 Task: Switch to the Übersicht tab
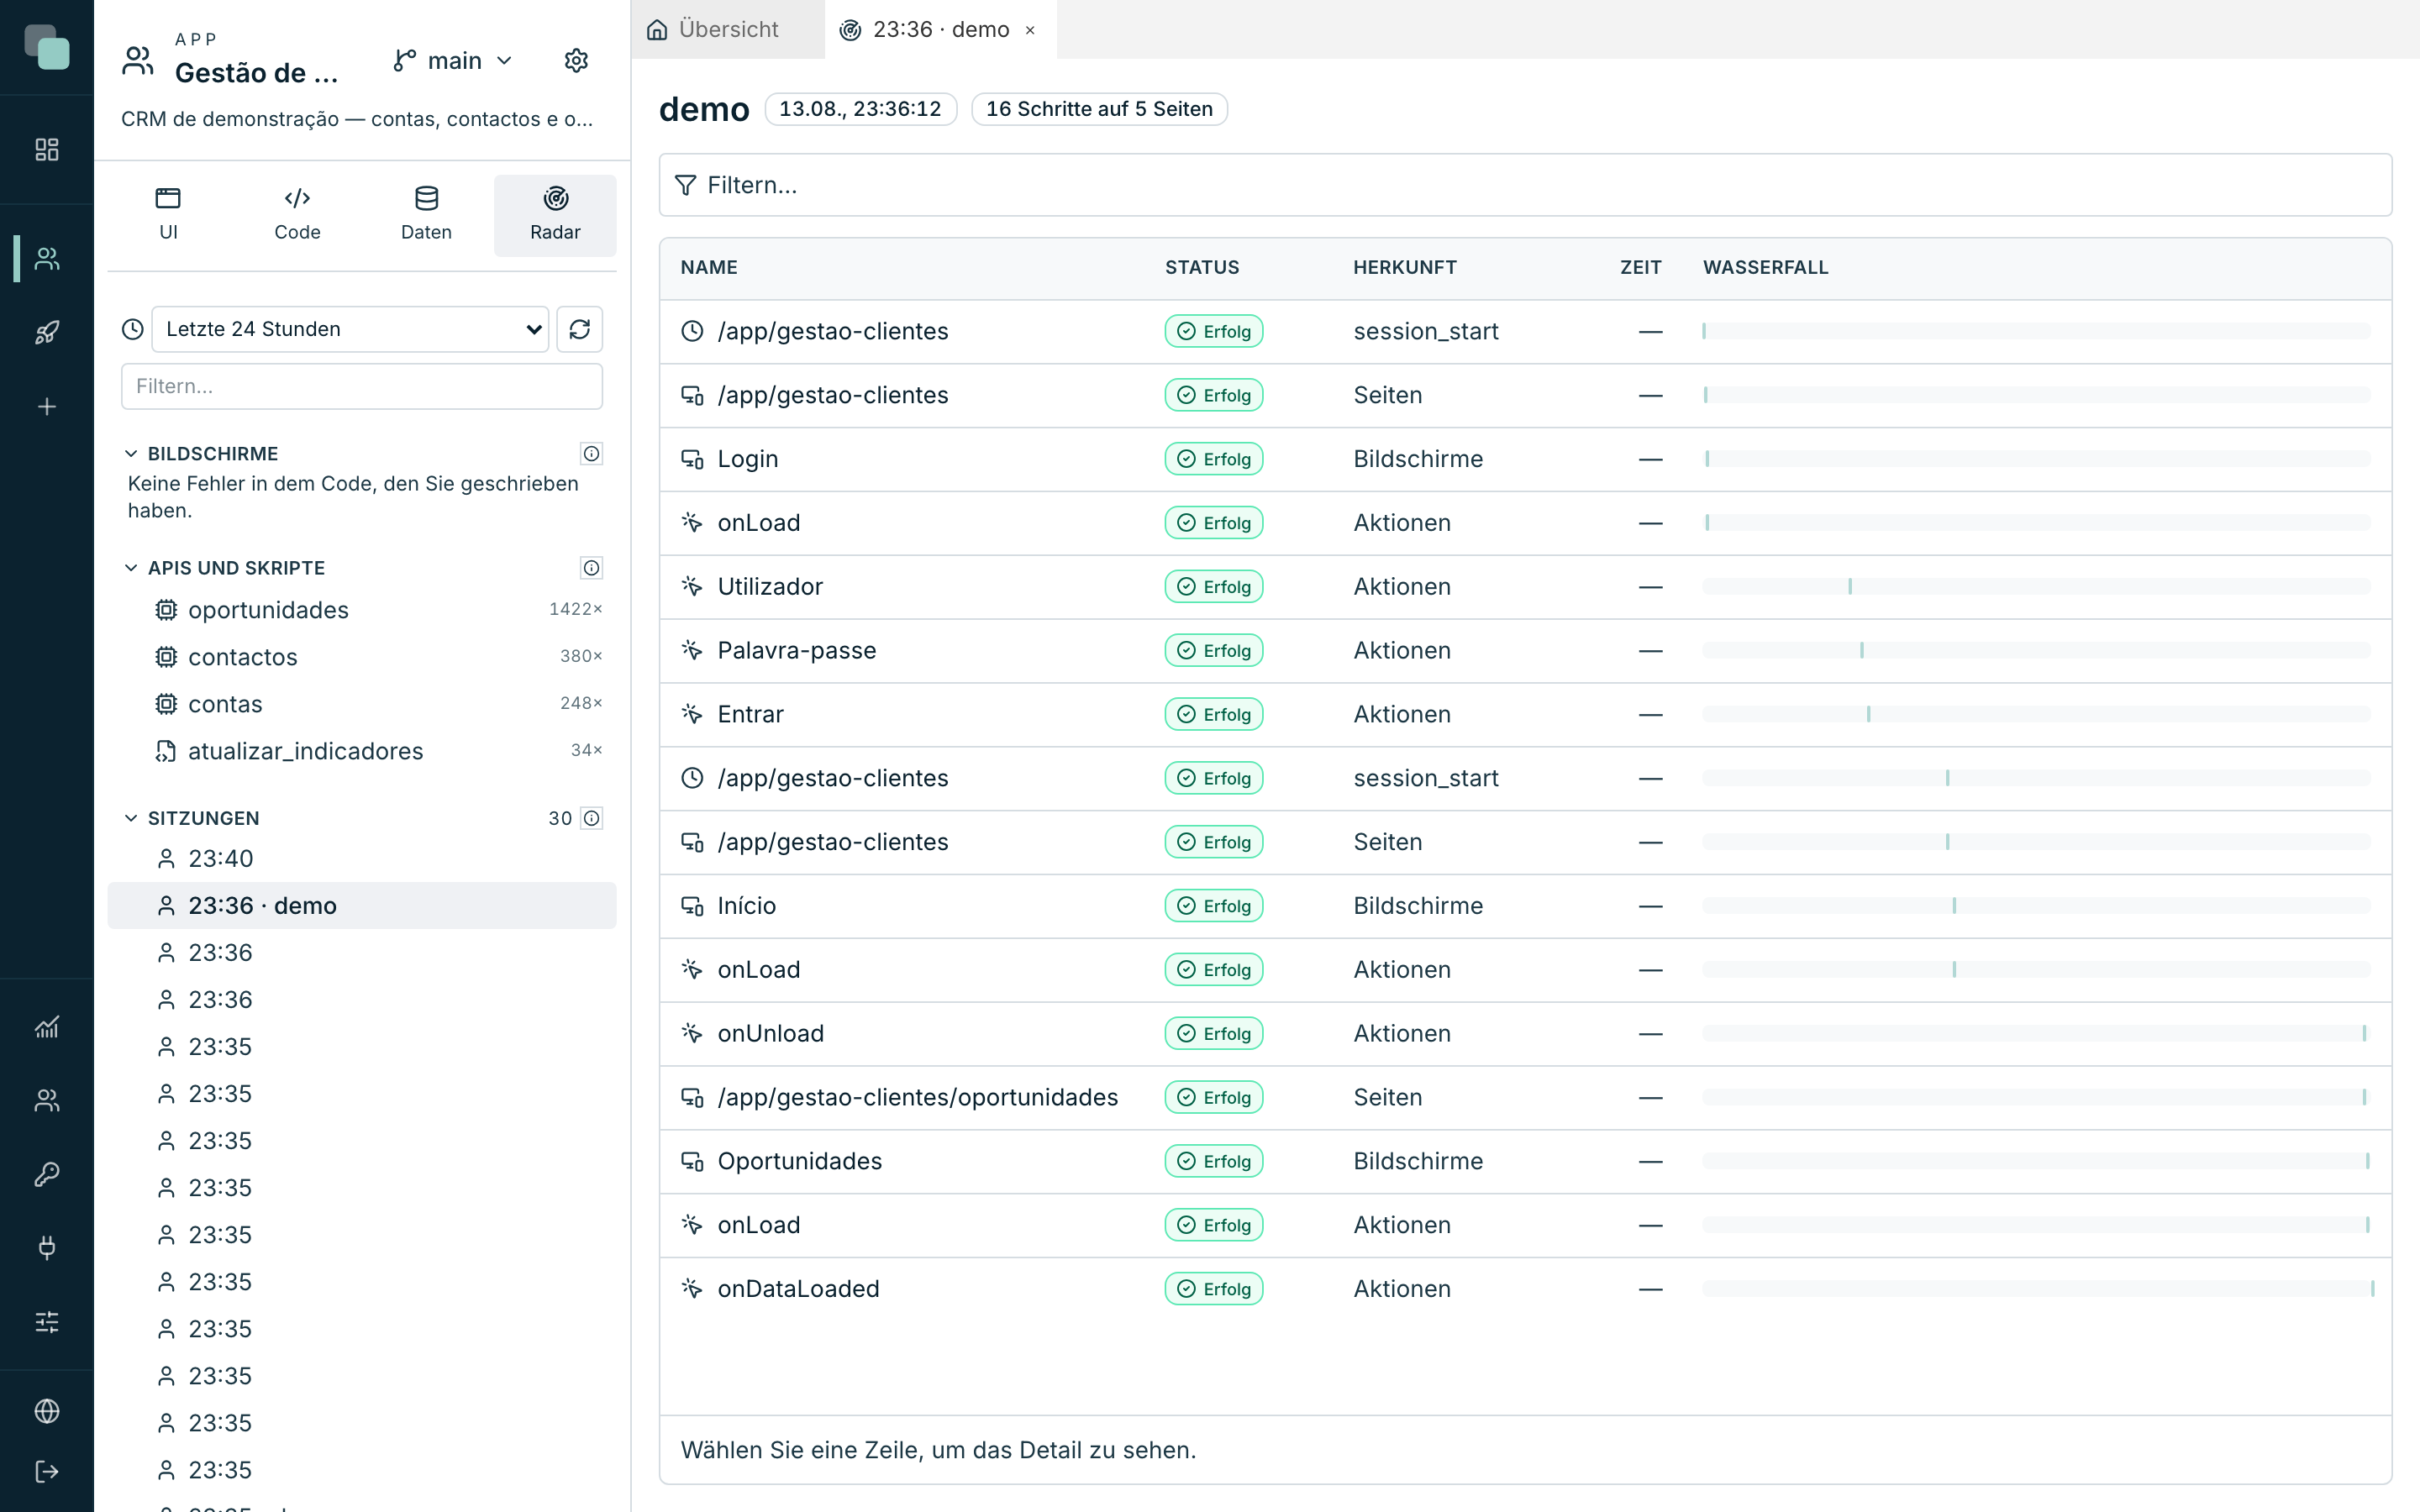(x=713, y=29)
